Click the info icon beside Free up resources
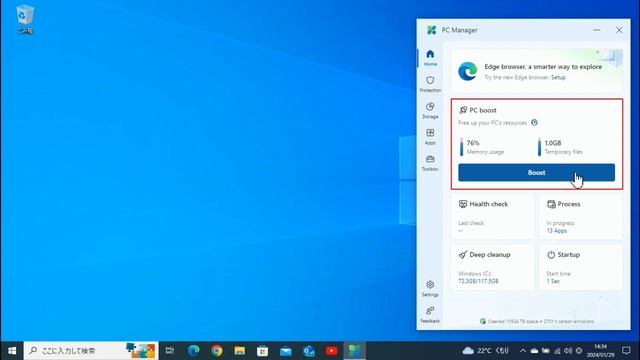 534,122
